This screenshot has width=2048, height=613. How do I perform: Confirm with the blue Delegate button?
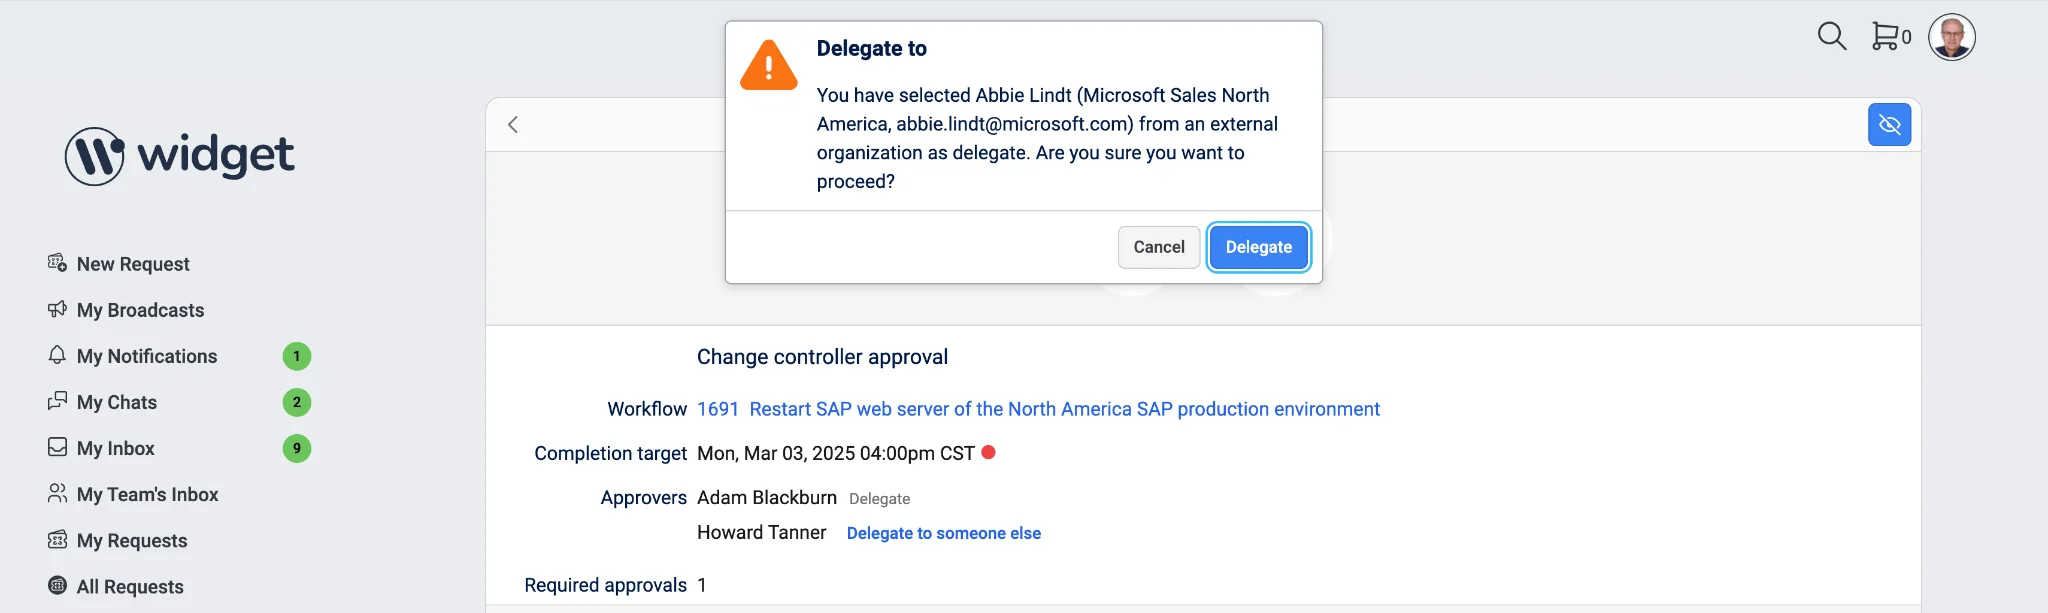click(1258, 247)
